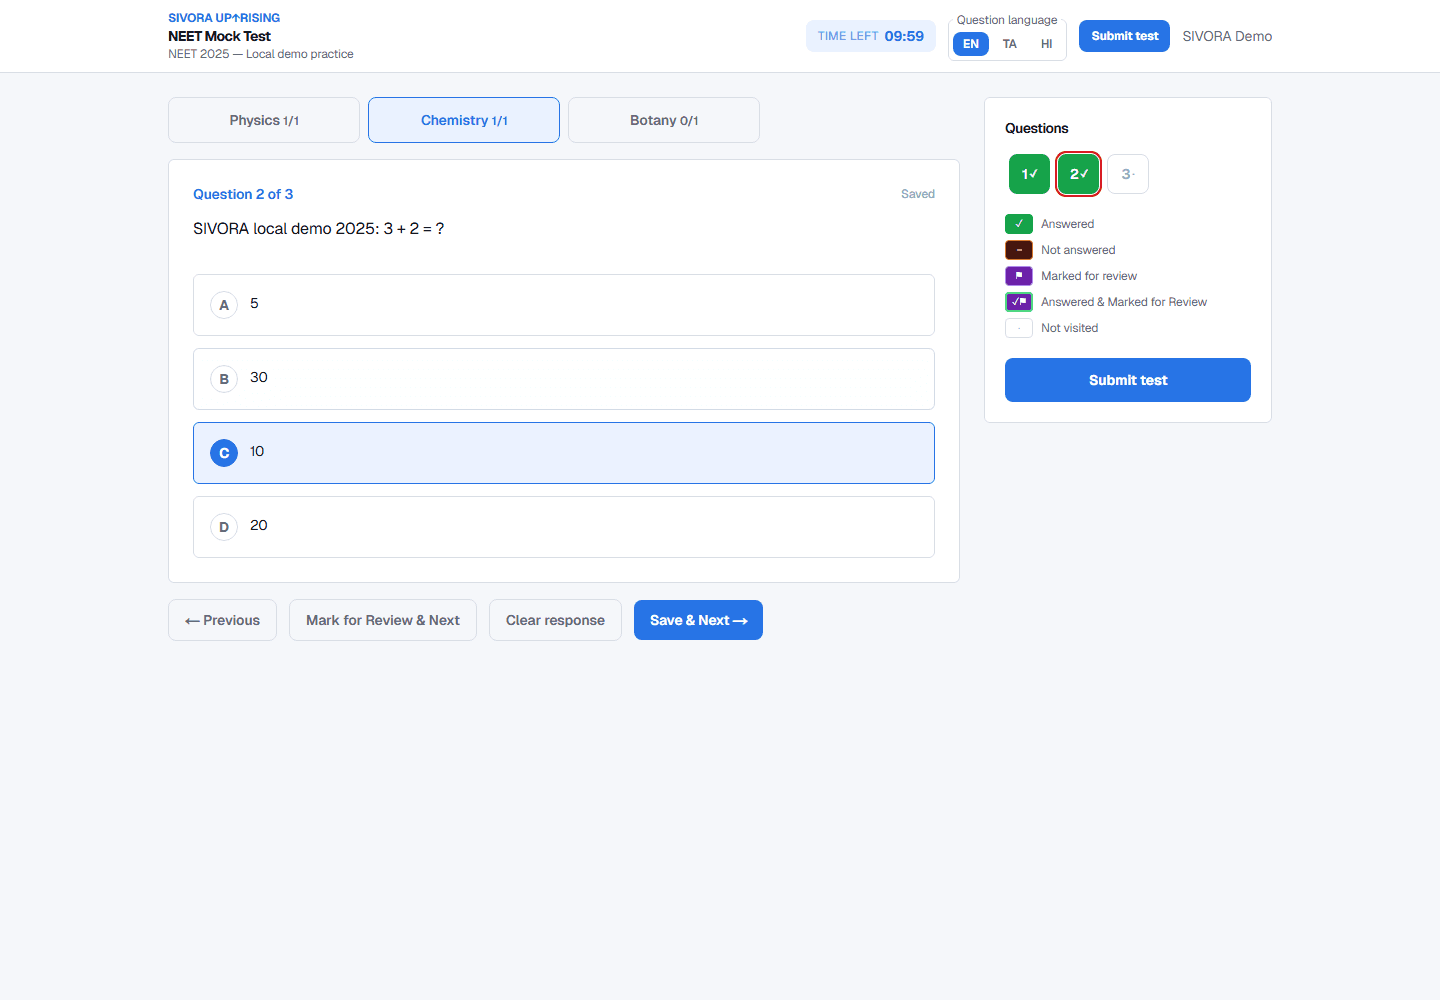Viewport: 1440px width, 1000px height.
Task: Set question language to Tamil (TA)
Action: click(1010, 44)
